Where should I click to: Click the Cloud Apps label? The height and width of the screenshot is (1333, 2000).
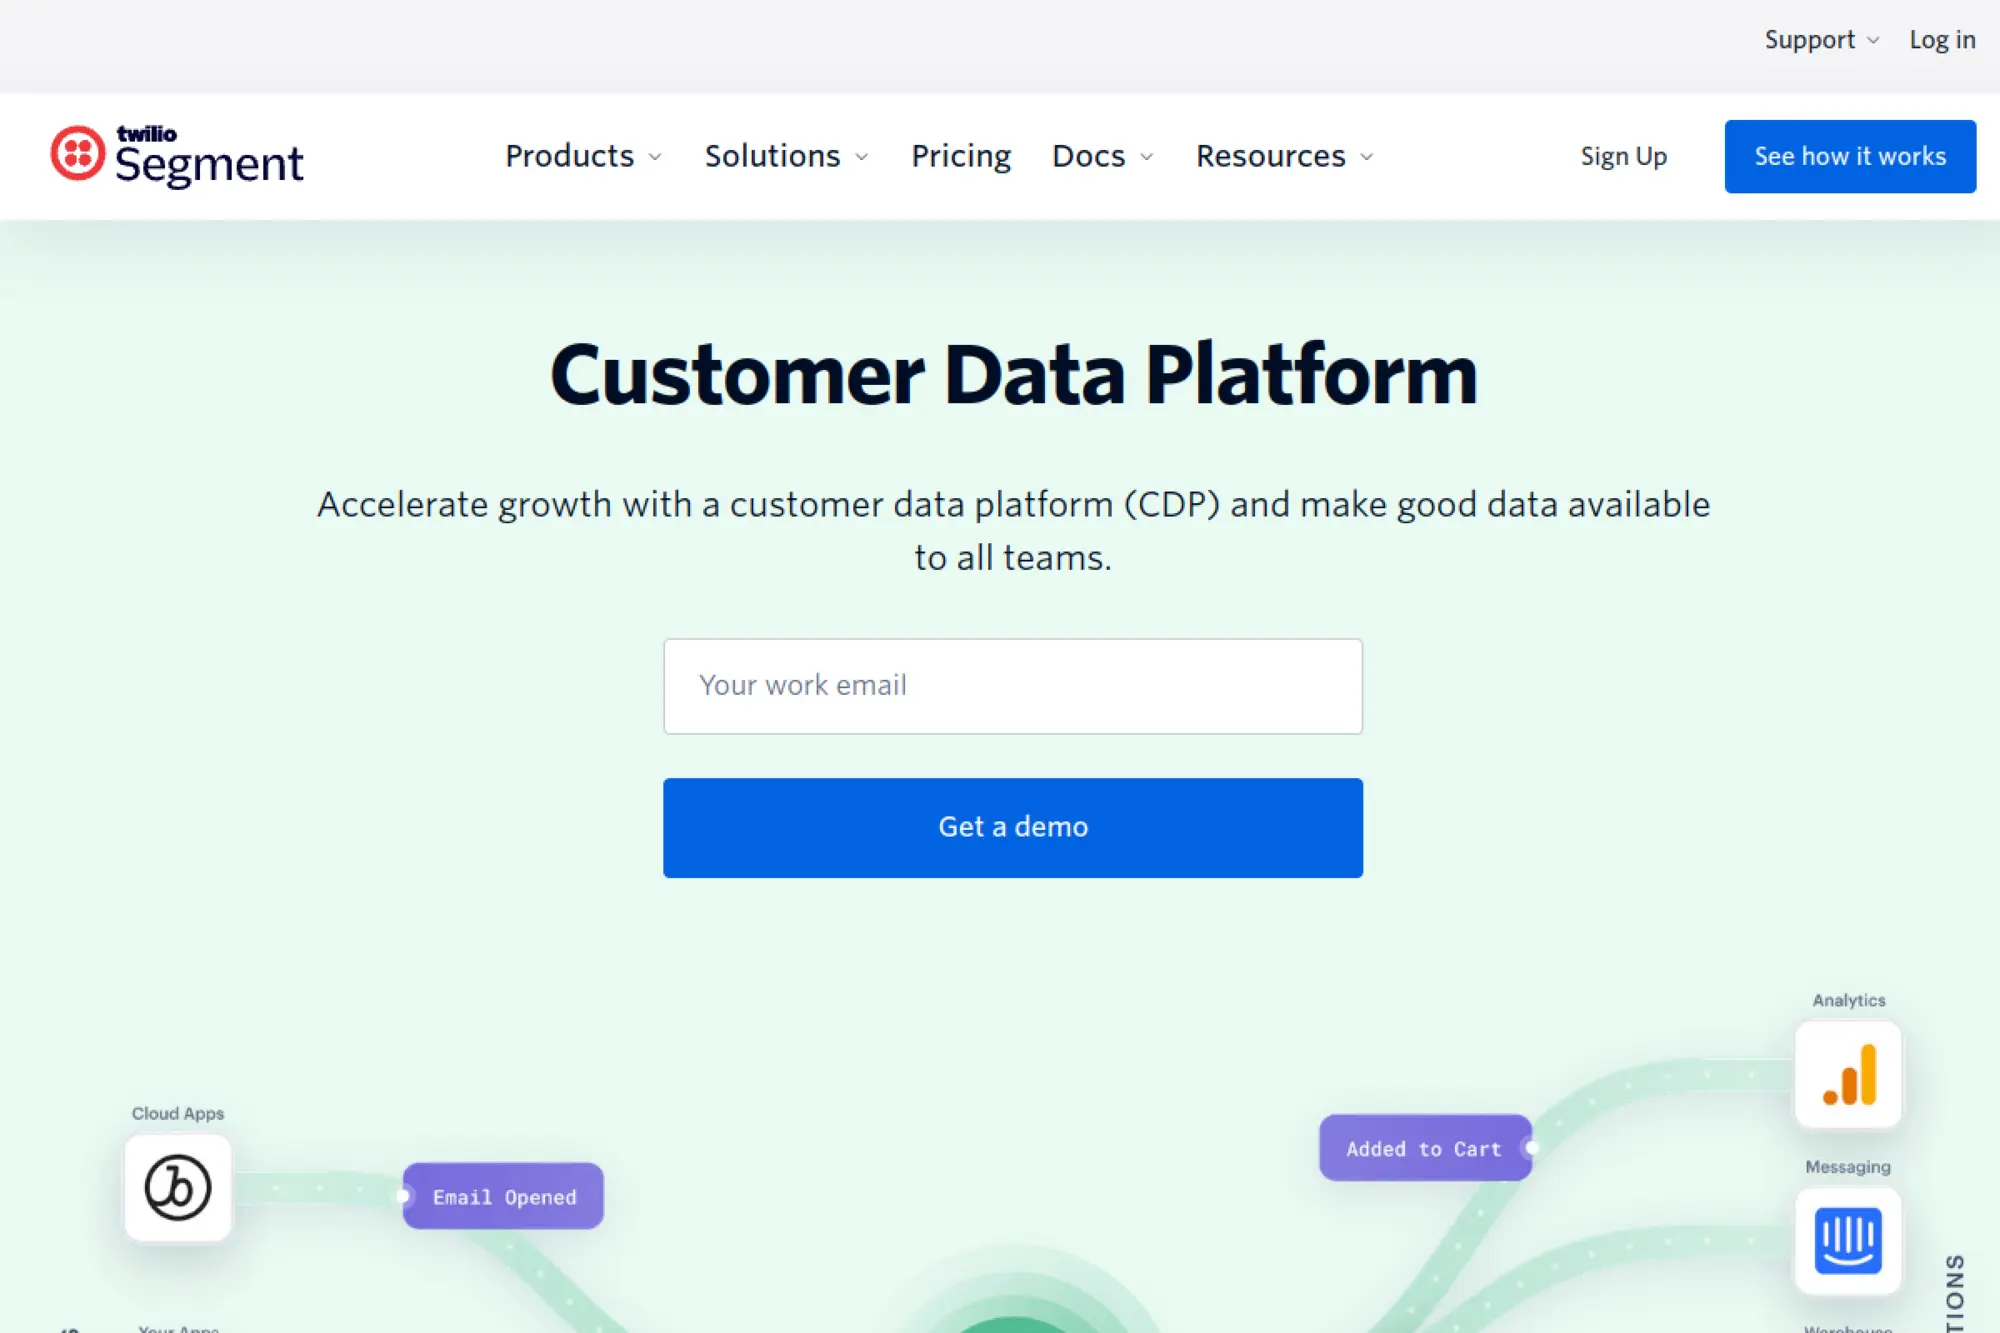click(x=178, y=1112)
